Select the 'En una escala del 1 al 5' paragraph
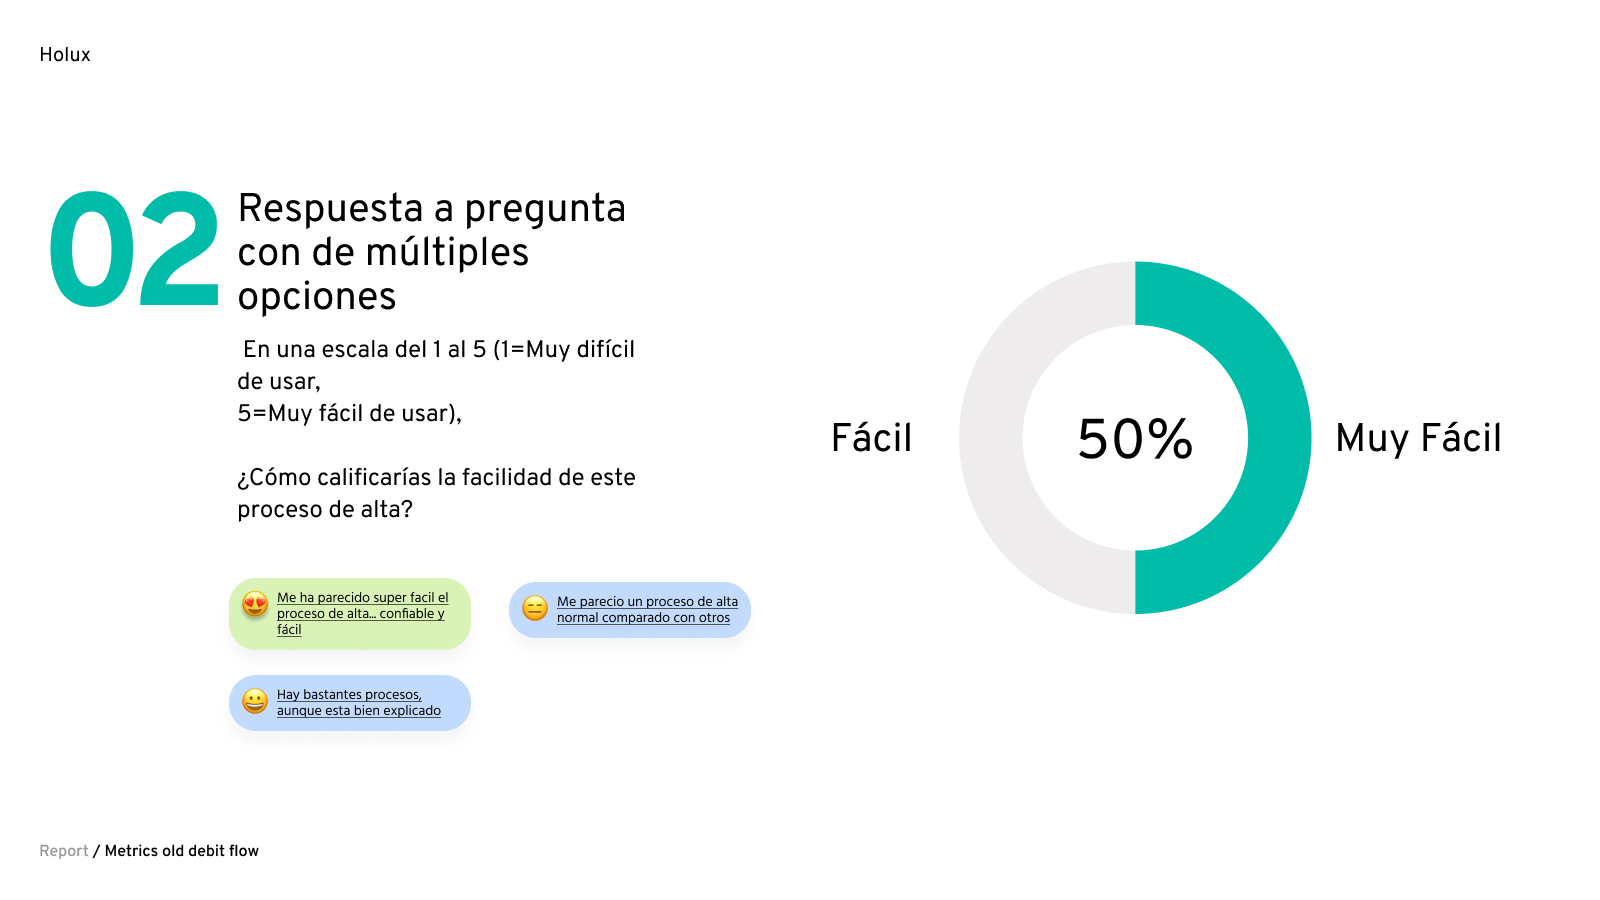Viewport: 1600px width, 900px height. (x=438, y=350)
